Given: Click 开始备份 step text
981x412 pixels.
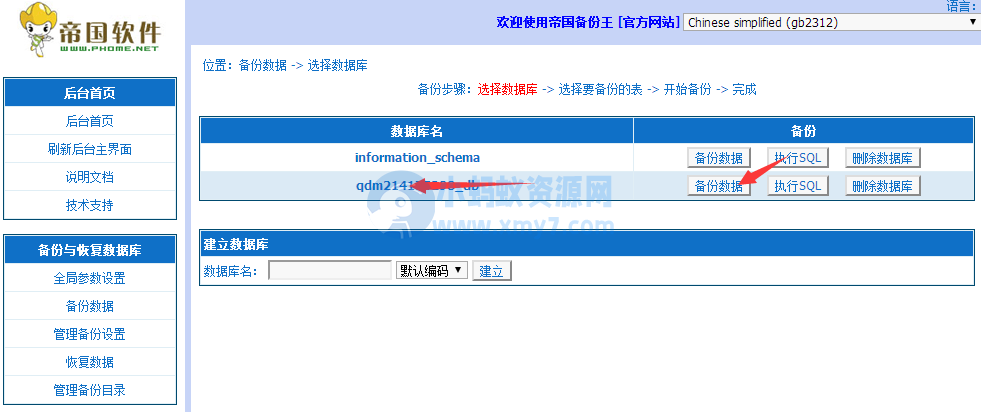Looking at the screenshot, I should pos(688,89).
